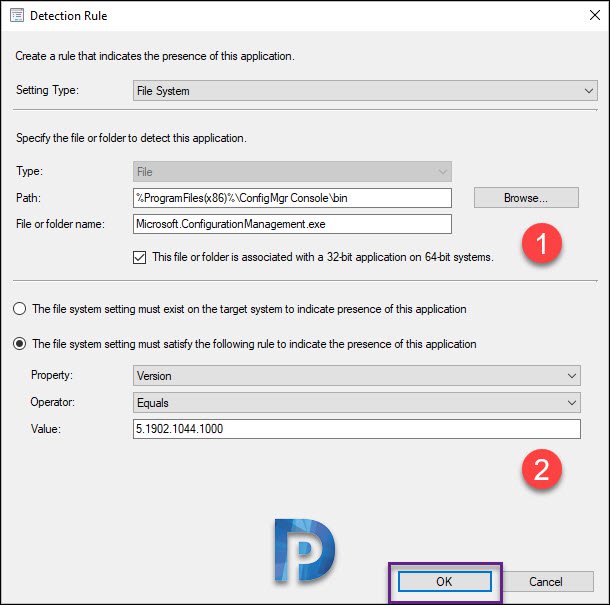The image size is (610, 605).
Task: Click the 'Type:' label
Action: [29, 171]
